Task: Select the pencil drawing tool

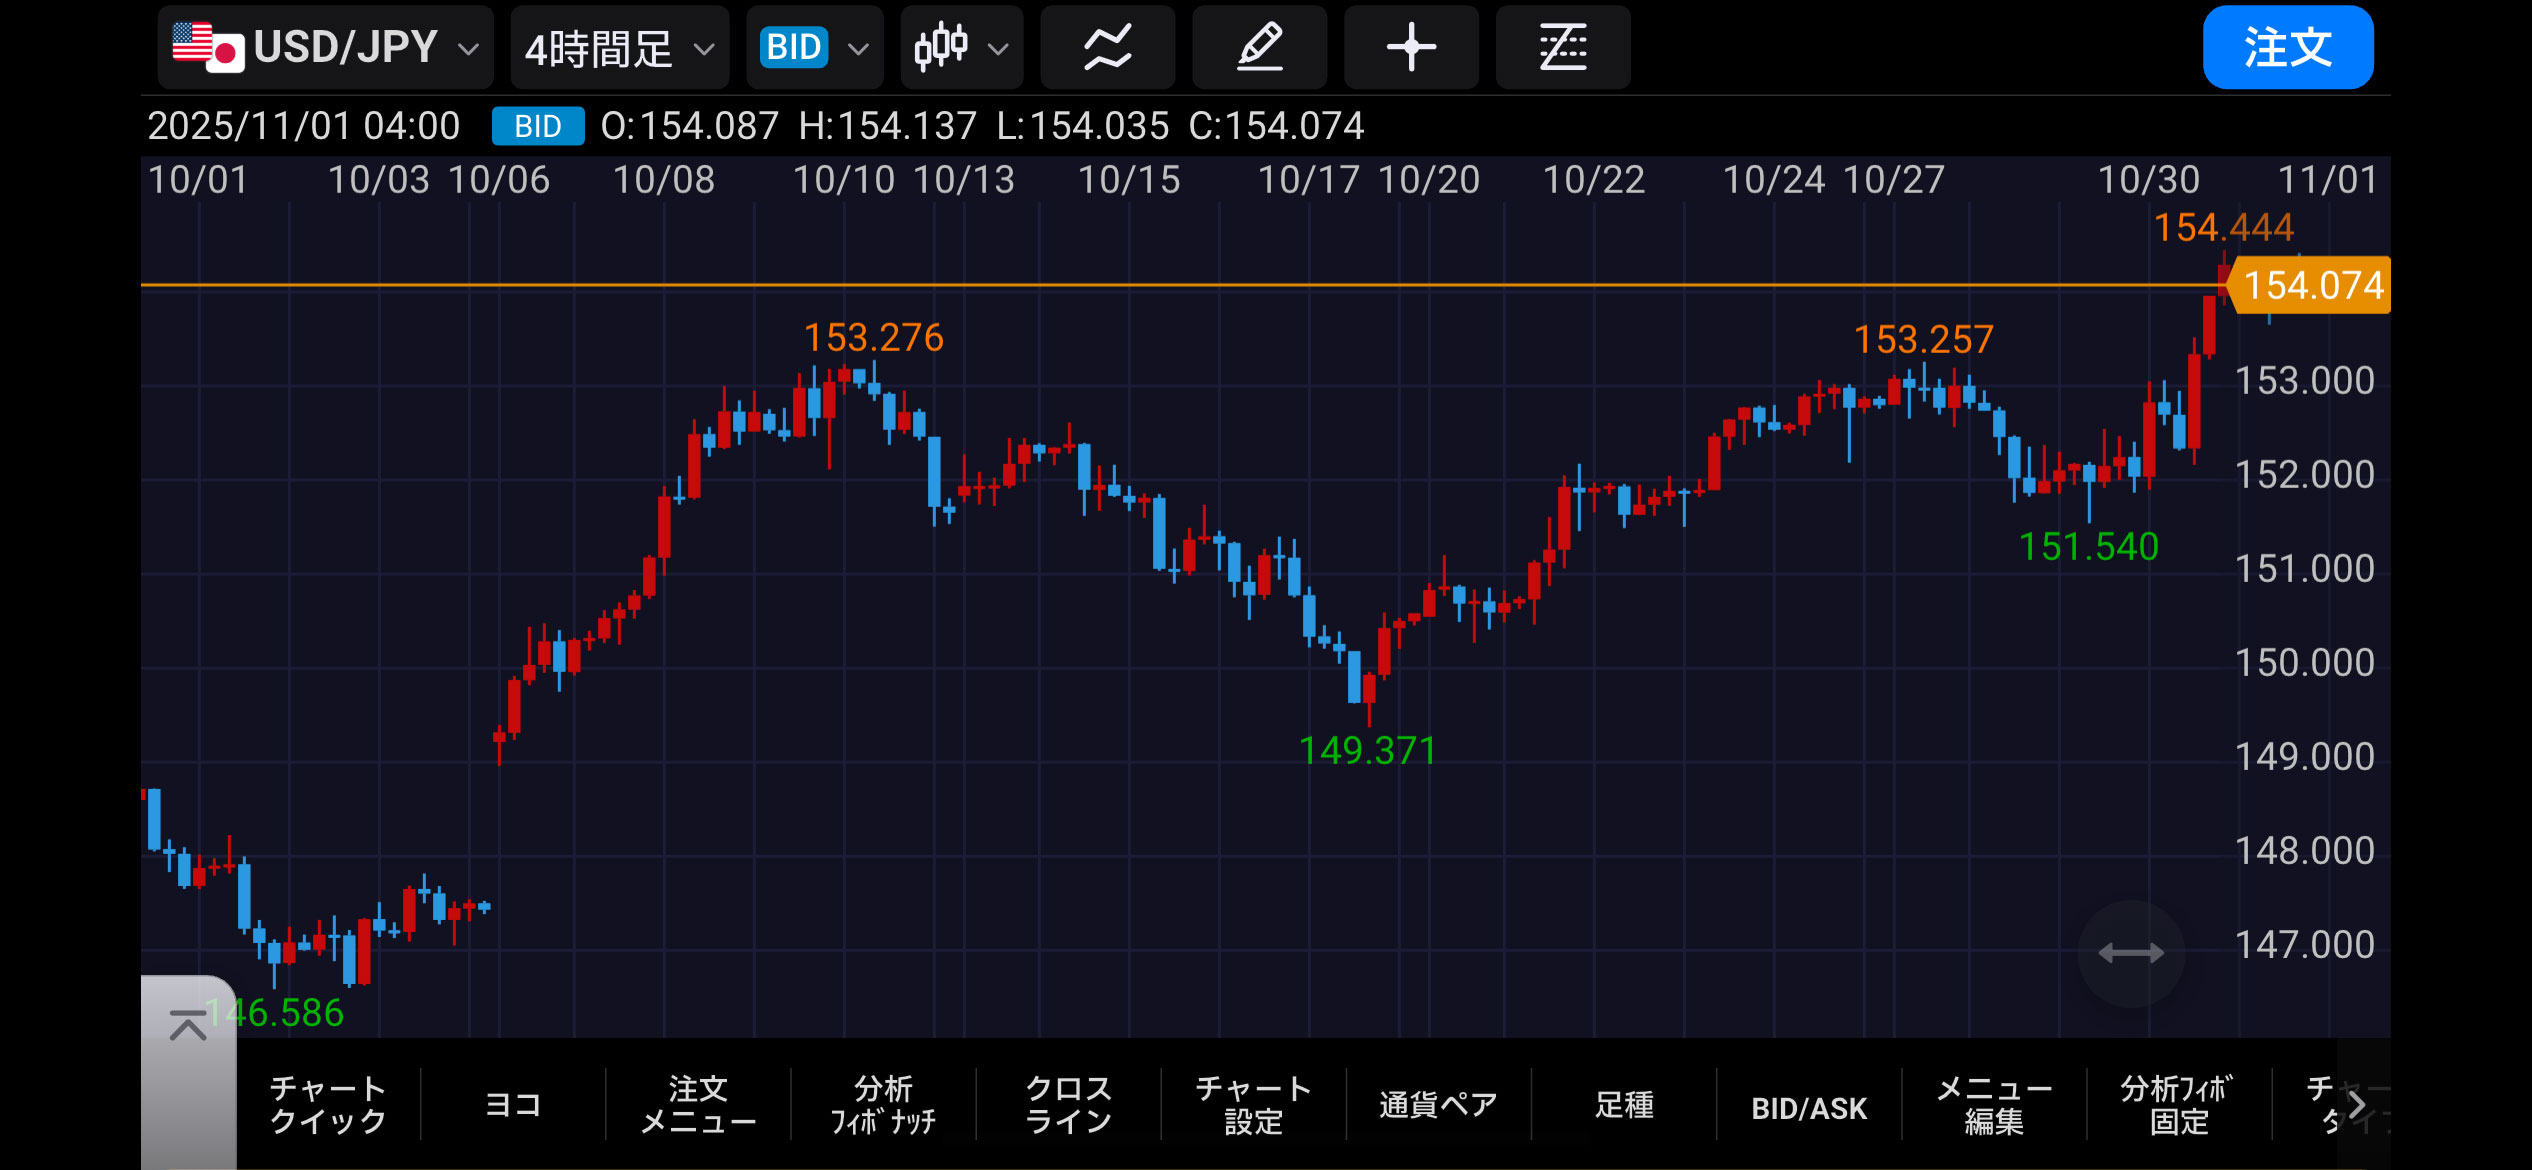Action: click(x=1259, y=47)
